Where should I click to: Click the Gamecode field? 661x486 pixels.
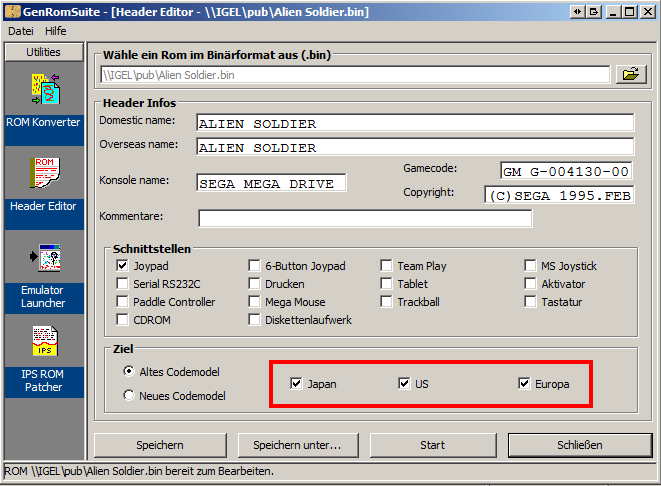[566, 171]
